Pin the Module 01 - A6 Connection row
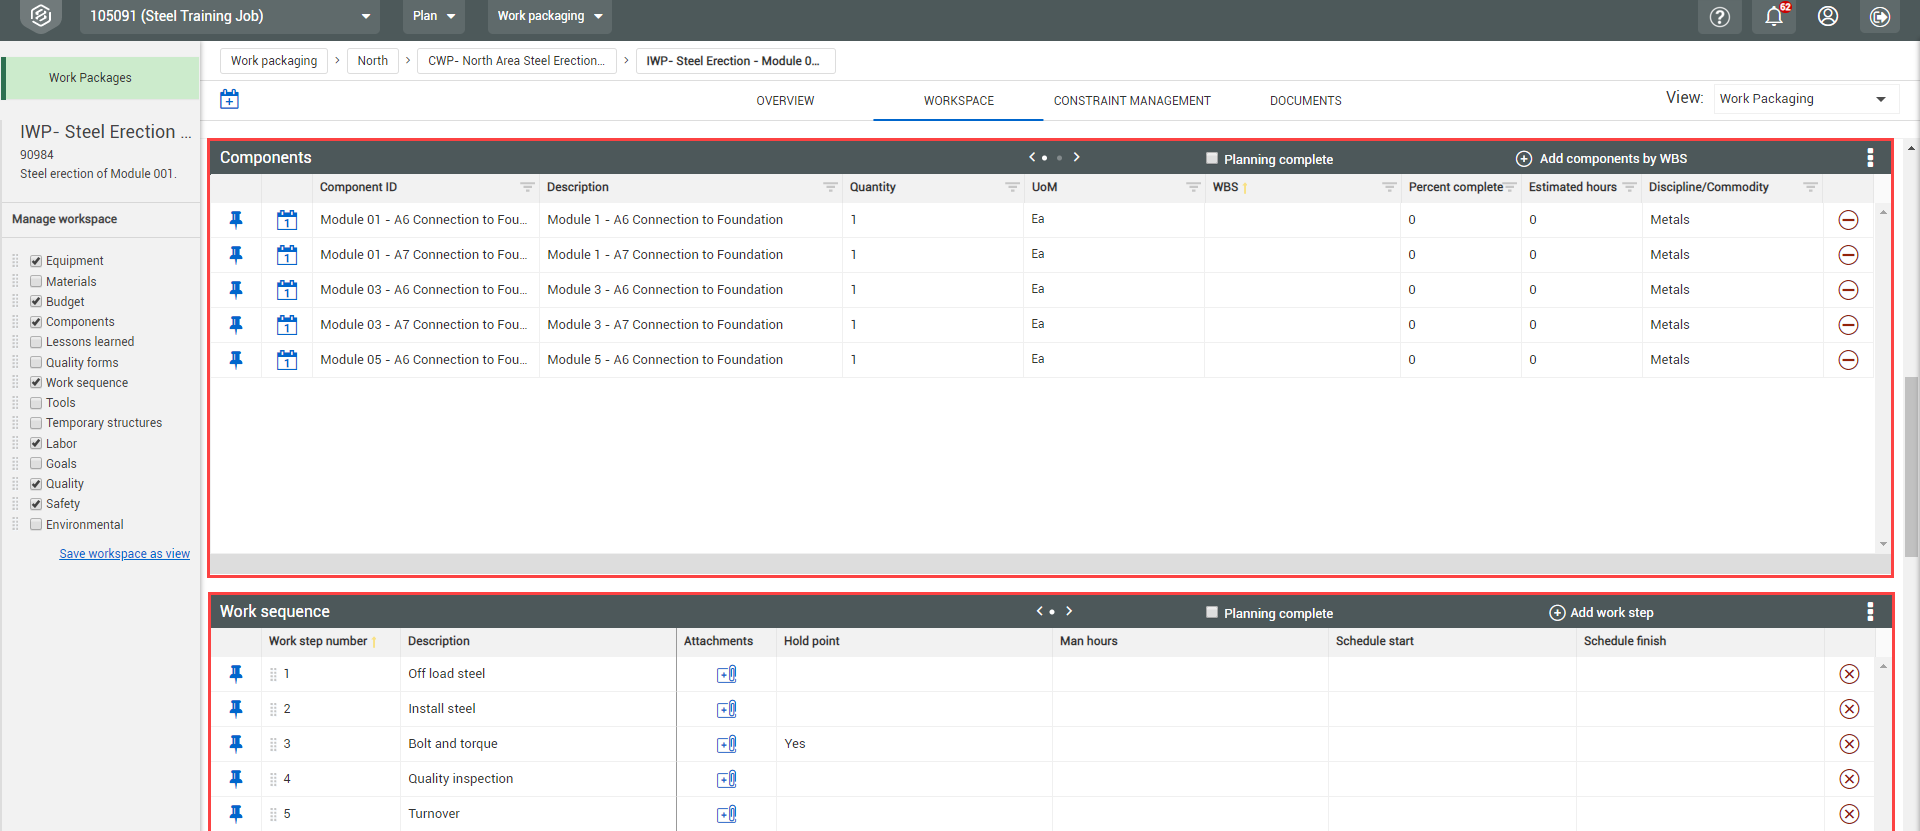The width and height of the screenshot is (1920, 831). 236,220
